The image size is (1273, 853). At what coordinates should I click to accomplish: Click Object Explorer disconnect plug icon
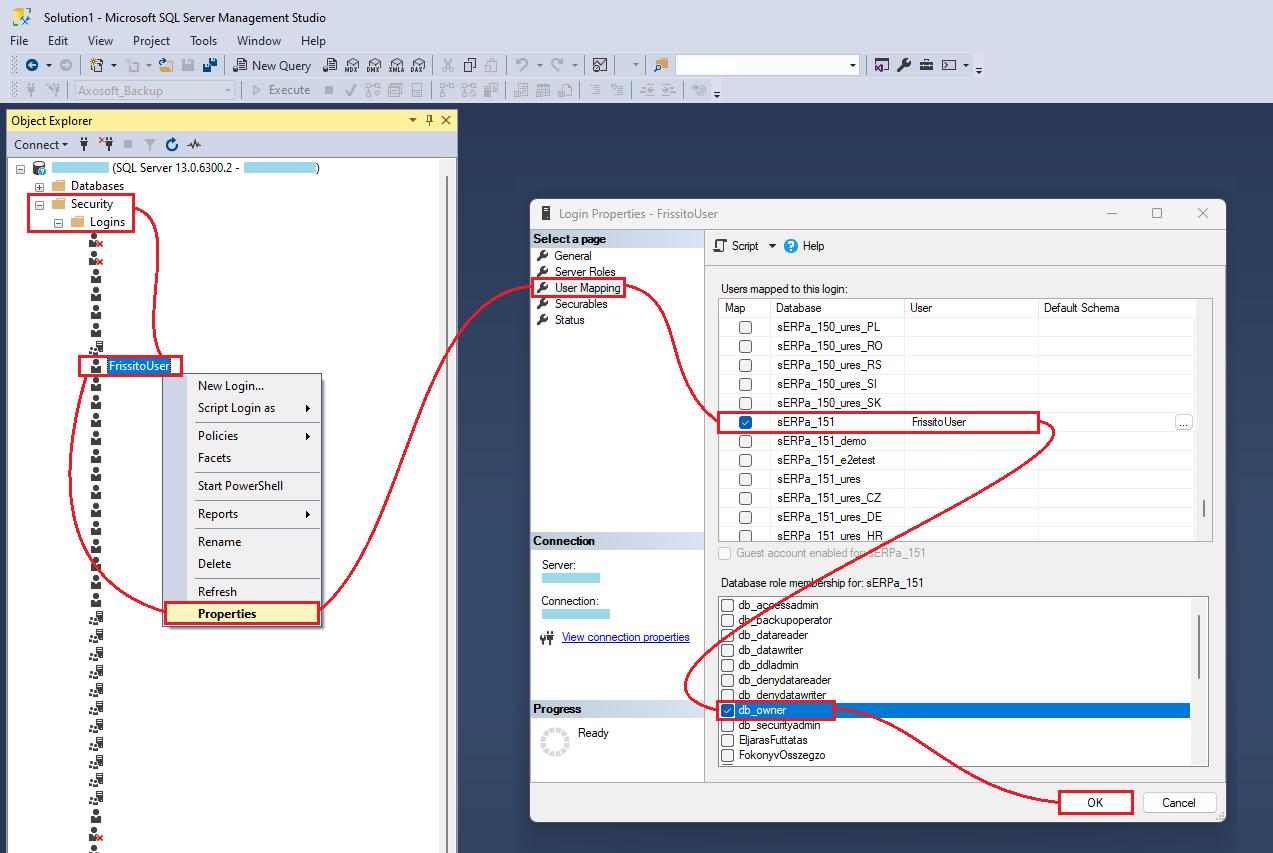tap(106, 144)
